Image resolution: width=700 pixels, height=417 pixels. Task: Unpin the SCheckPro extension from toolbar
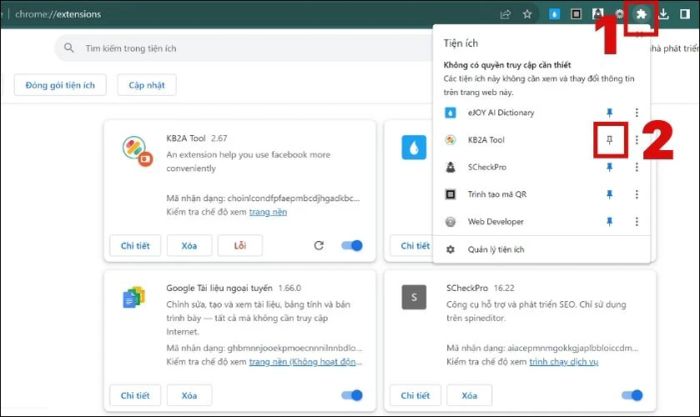click(609, 168)
